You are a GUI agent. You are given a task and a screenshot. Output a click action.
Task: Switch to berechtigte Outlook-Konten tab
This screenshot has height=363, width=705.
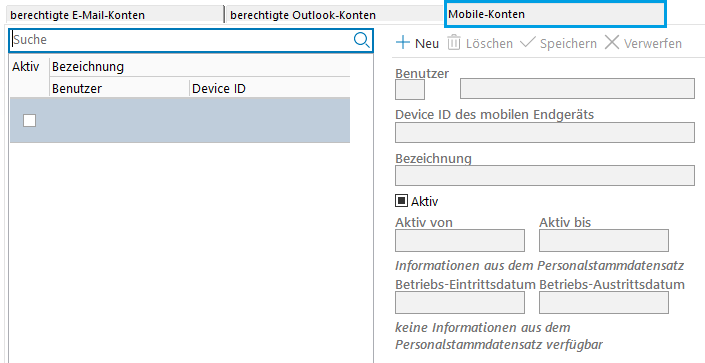335,15
